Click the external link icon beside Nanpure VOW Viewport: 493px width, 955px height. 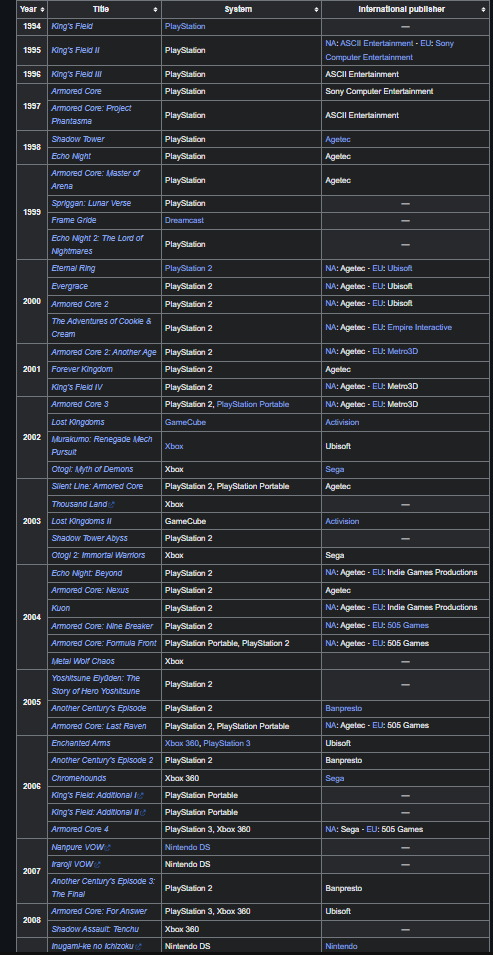pyautogui.click(x=108, y=848)
